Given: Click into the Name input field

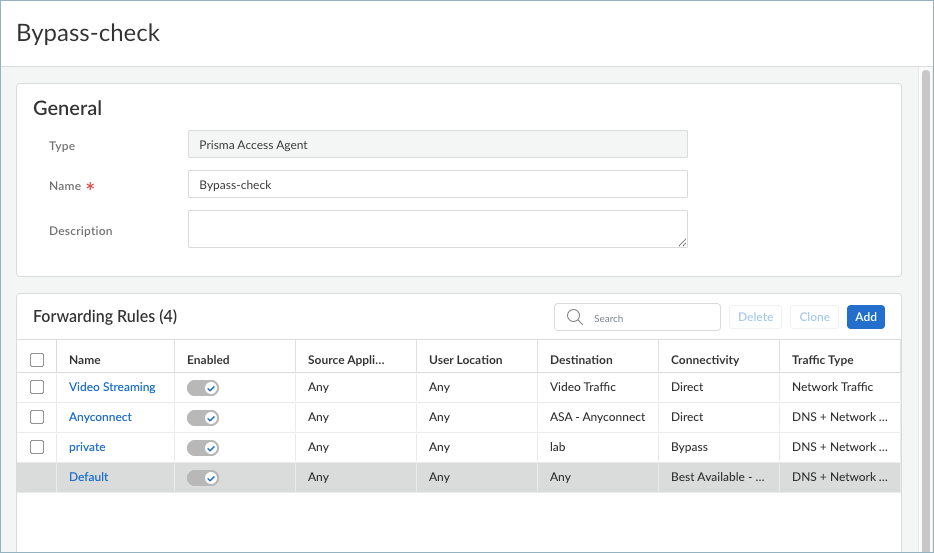Looking at the screenshot, I should pos(437,185).
